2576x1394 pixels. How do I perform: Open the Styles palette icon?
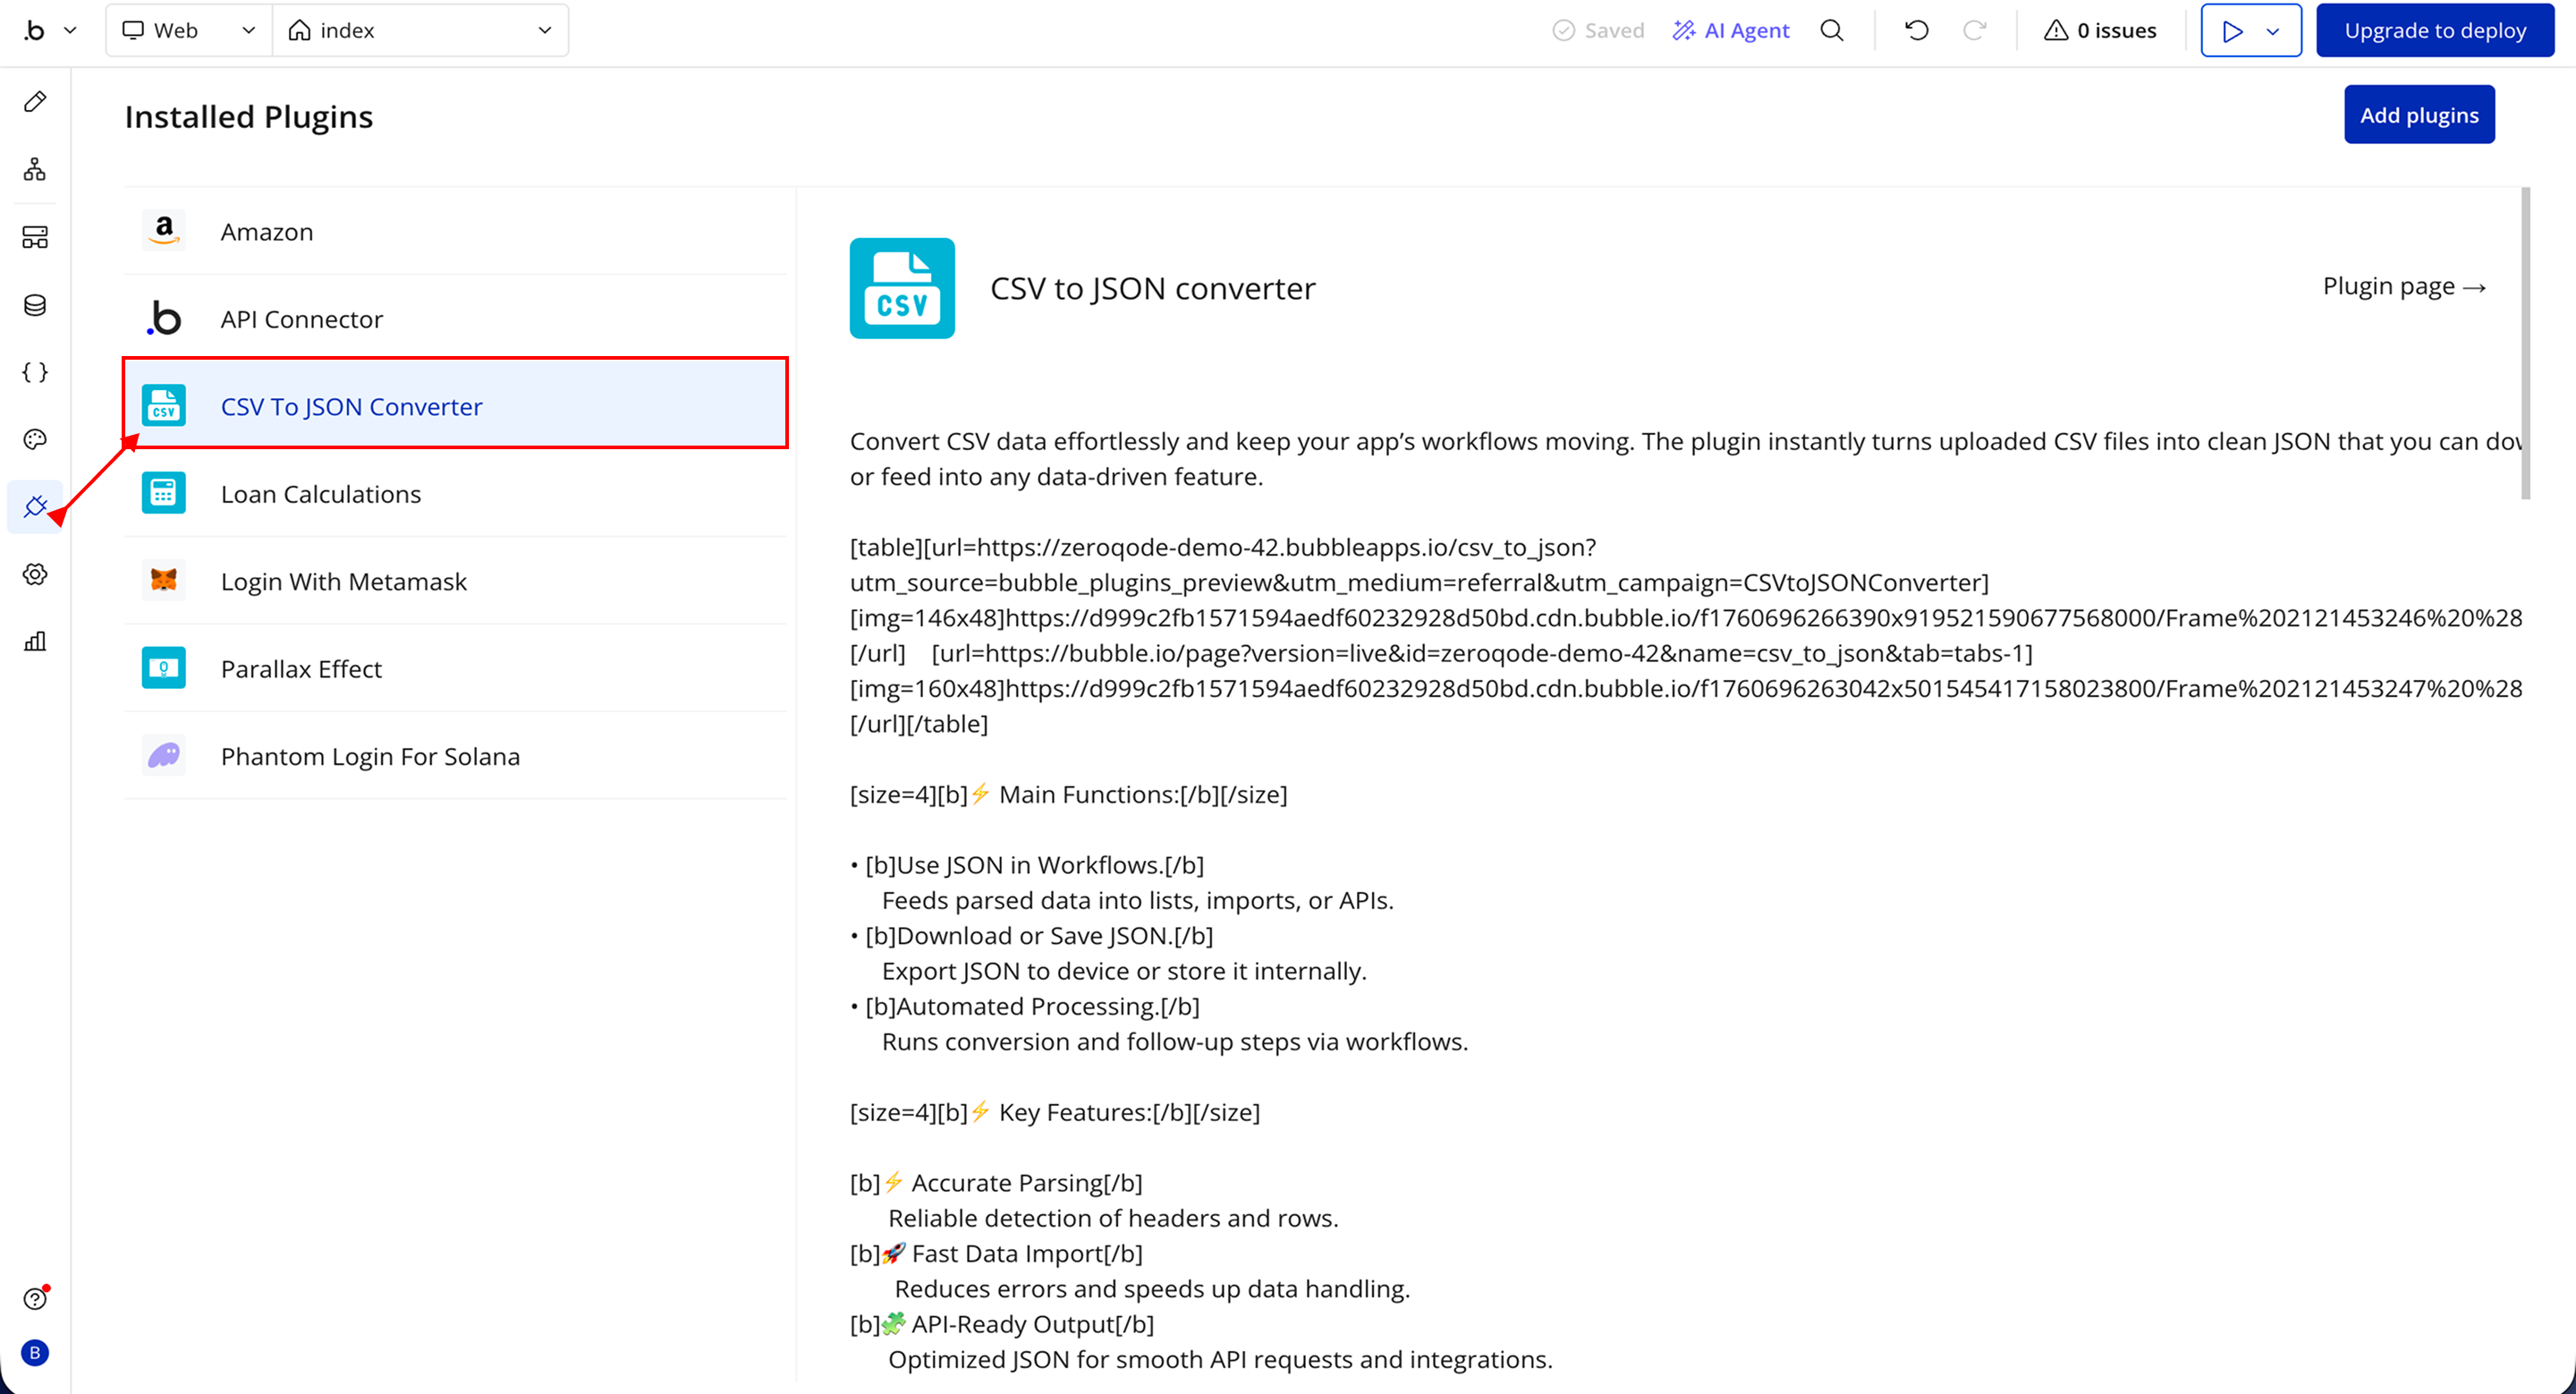(x=35, y=439)
